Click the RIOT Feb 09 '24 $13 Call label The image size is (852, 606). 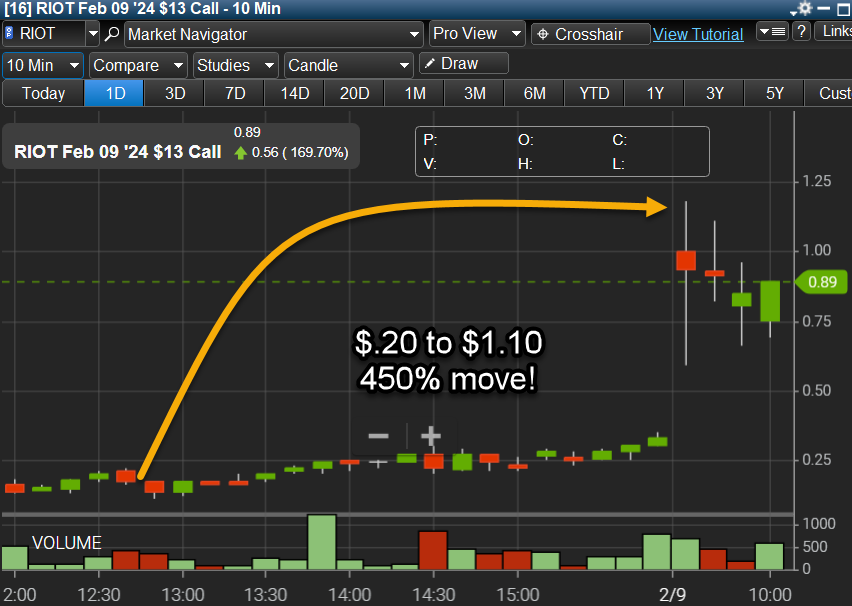click(x=118, y=152)
